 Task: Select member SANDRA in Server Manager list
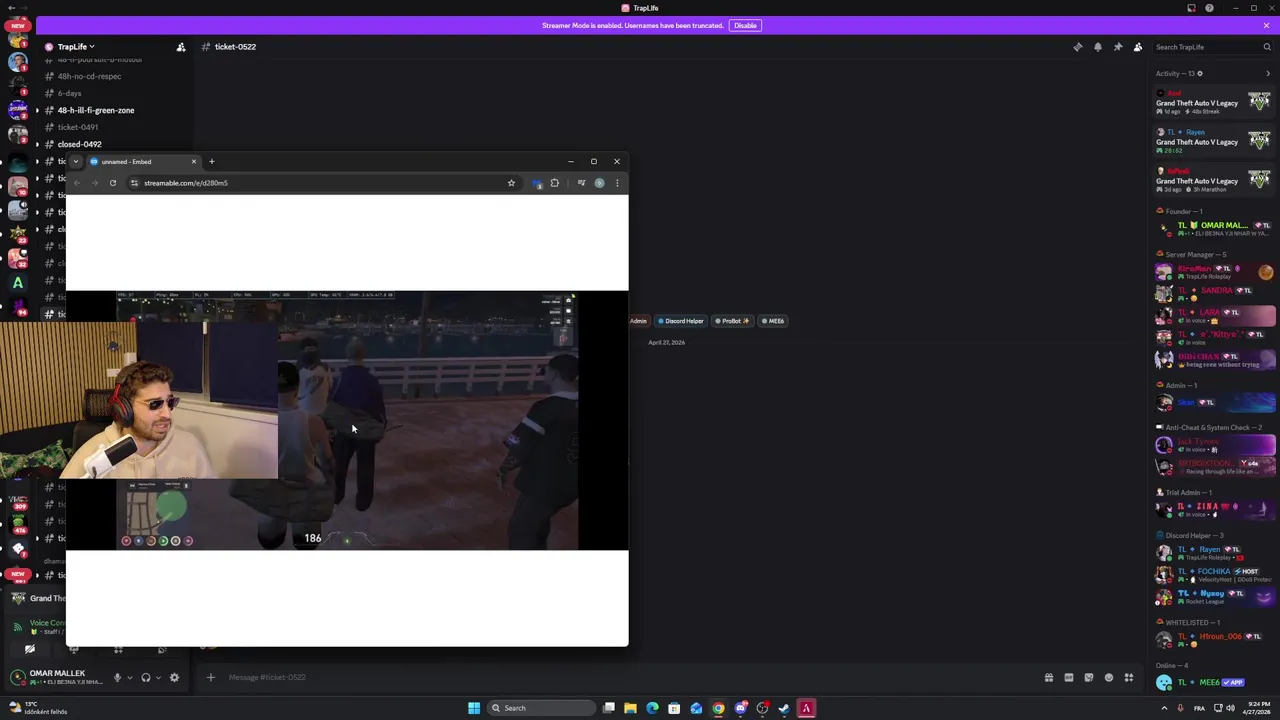[x=1213, y=293]
